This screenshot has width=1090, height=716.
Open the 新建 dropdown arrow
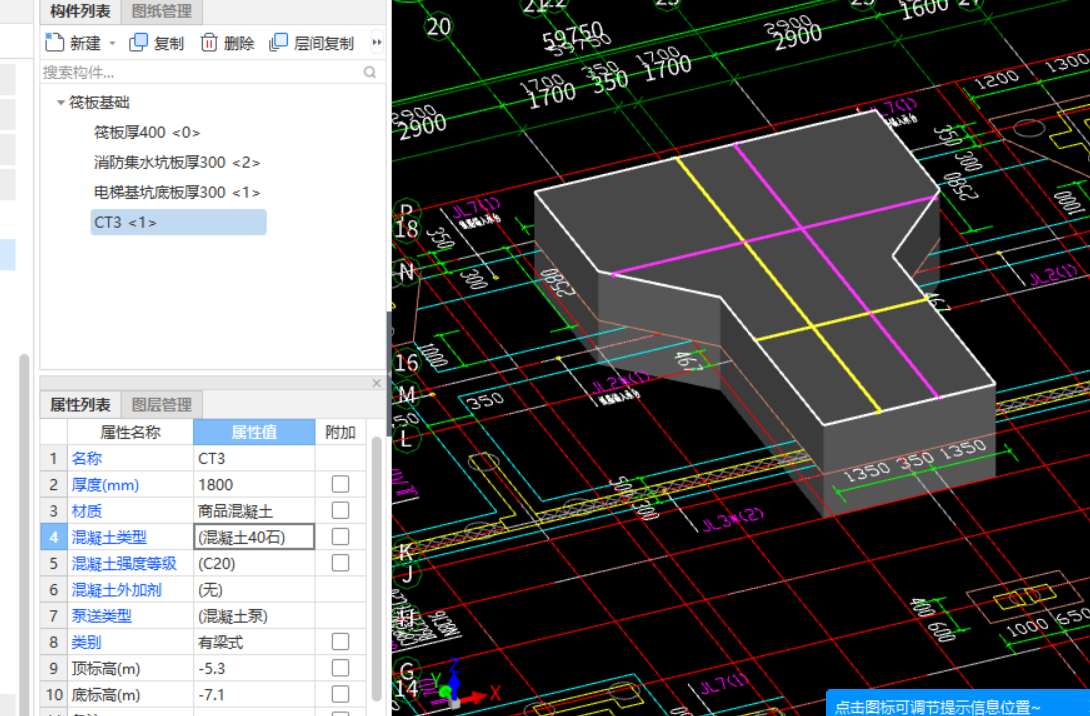[x=112, y=43]
